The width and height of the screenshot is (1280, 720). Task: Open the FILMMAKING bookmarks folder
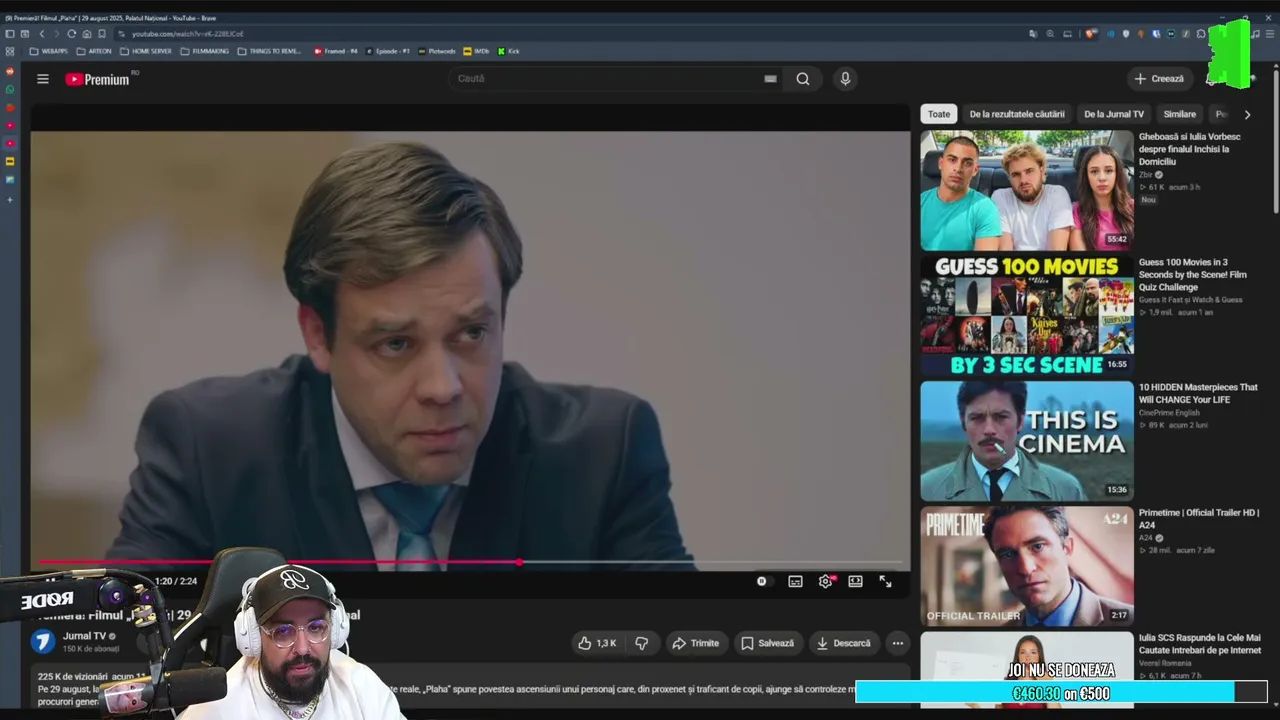205,51
